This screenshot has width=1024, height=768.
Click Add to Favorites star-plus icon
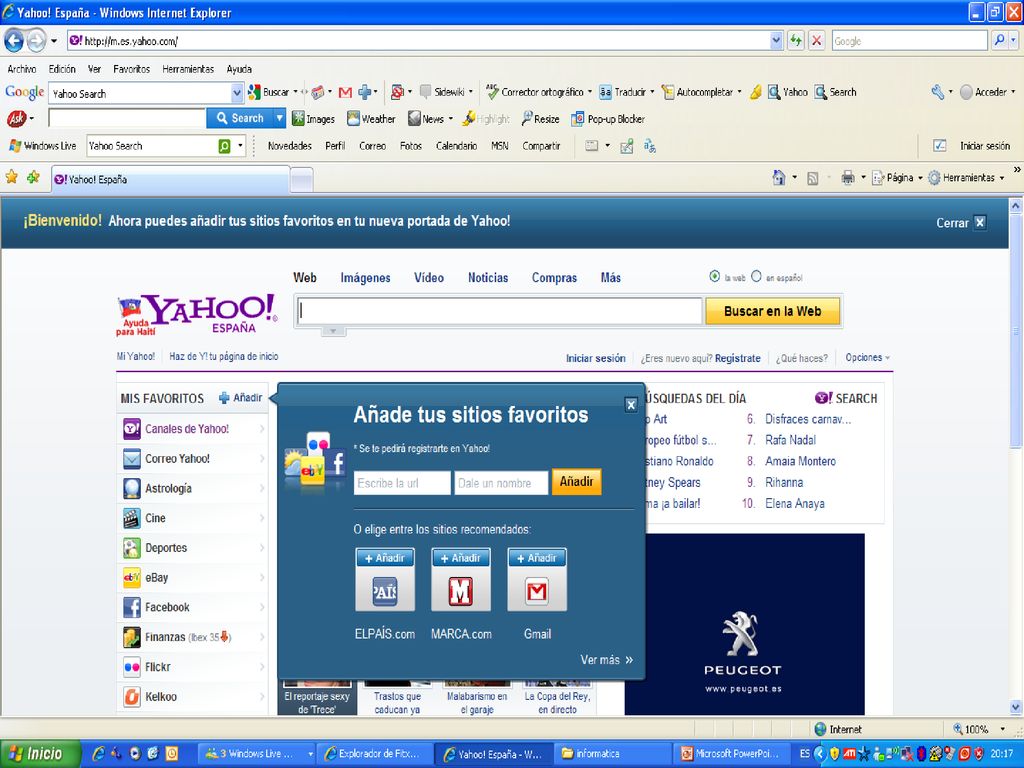33,177
